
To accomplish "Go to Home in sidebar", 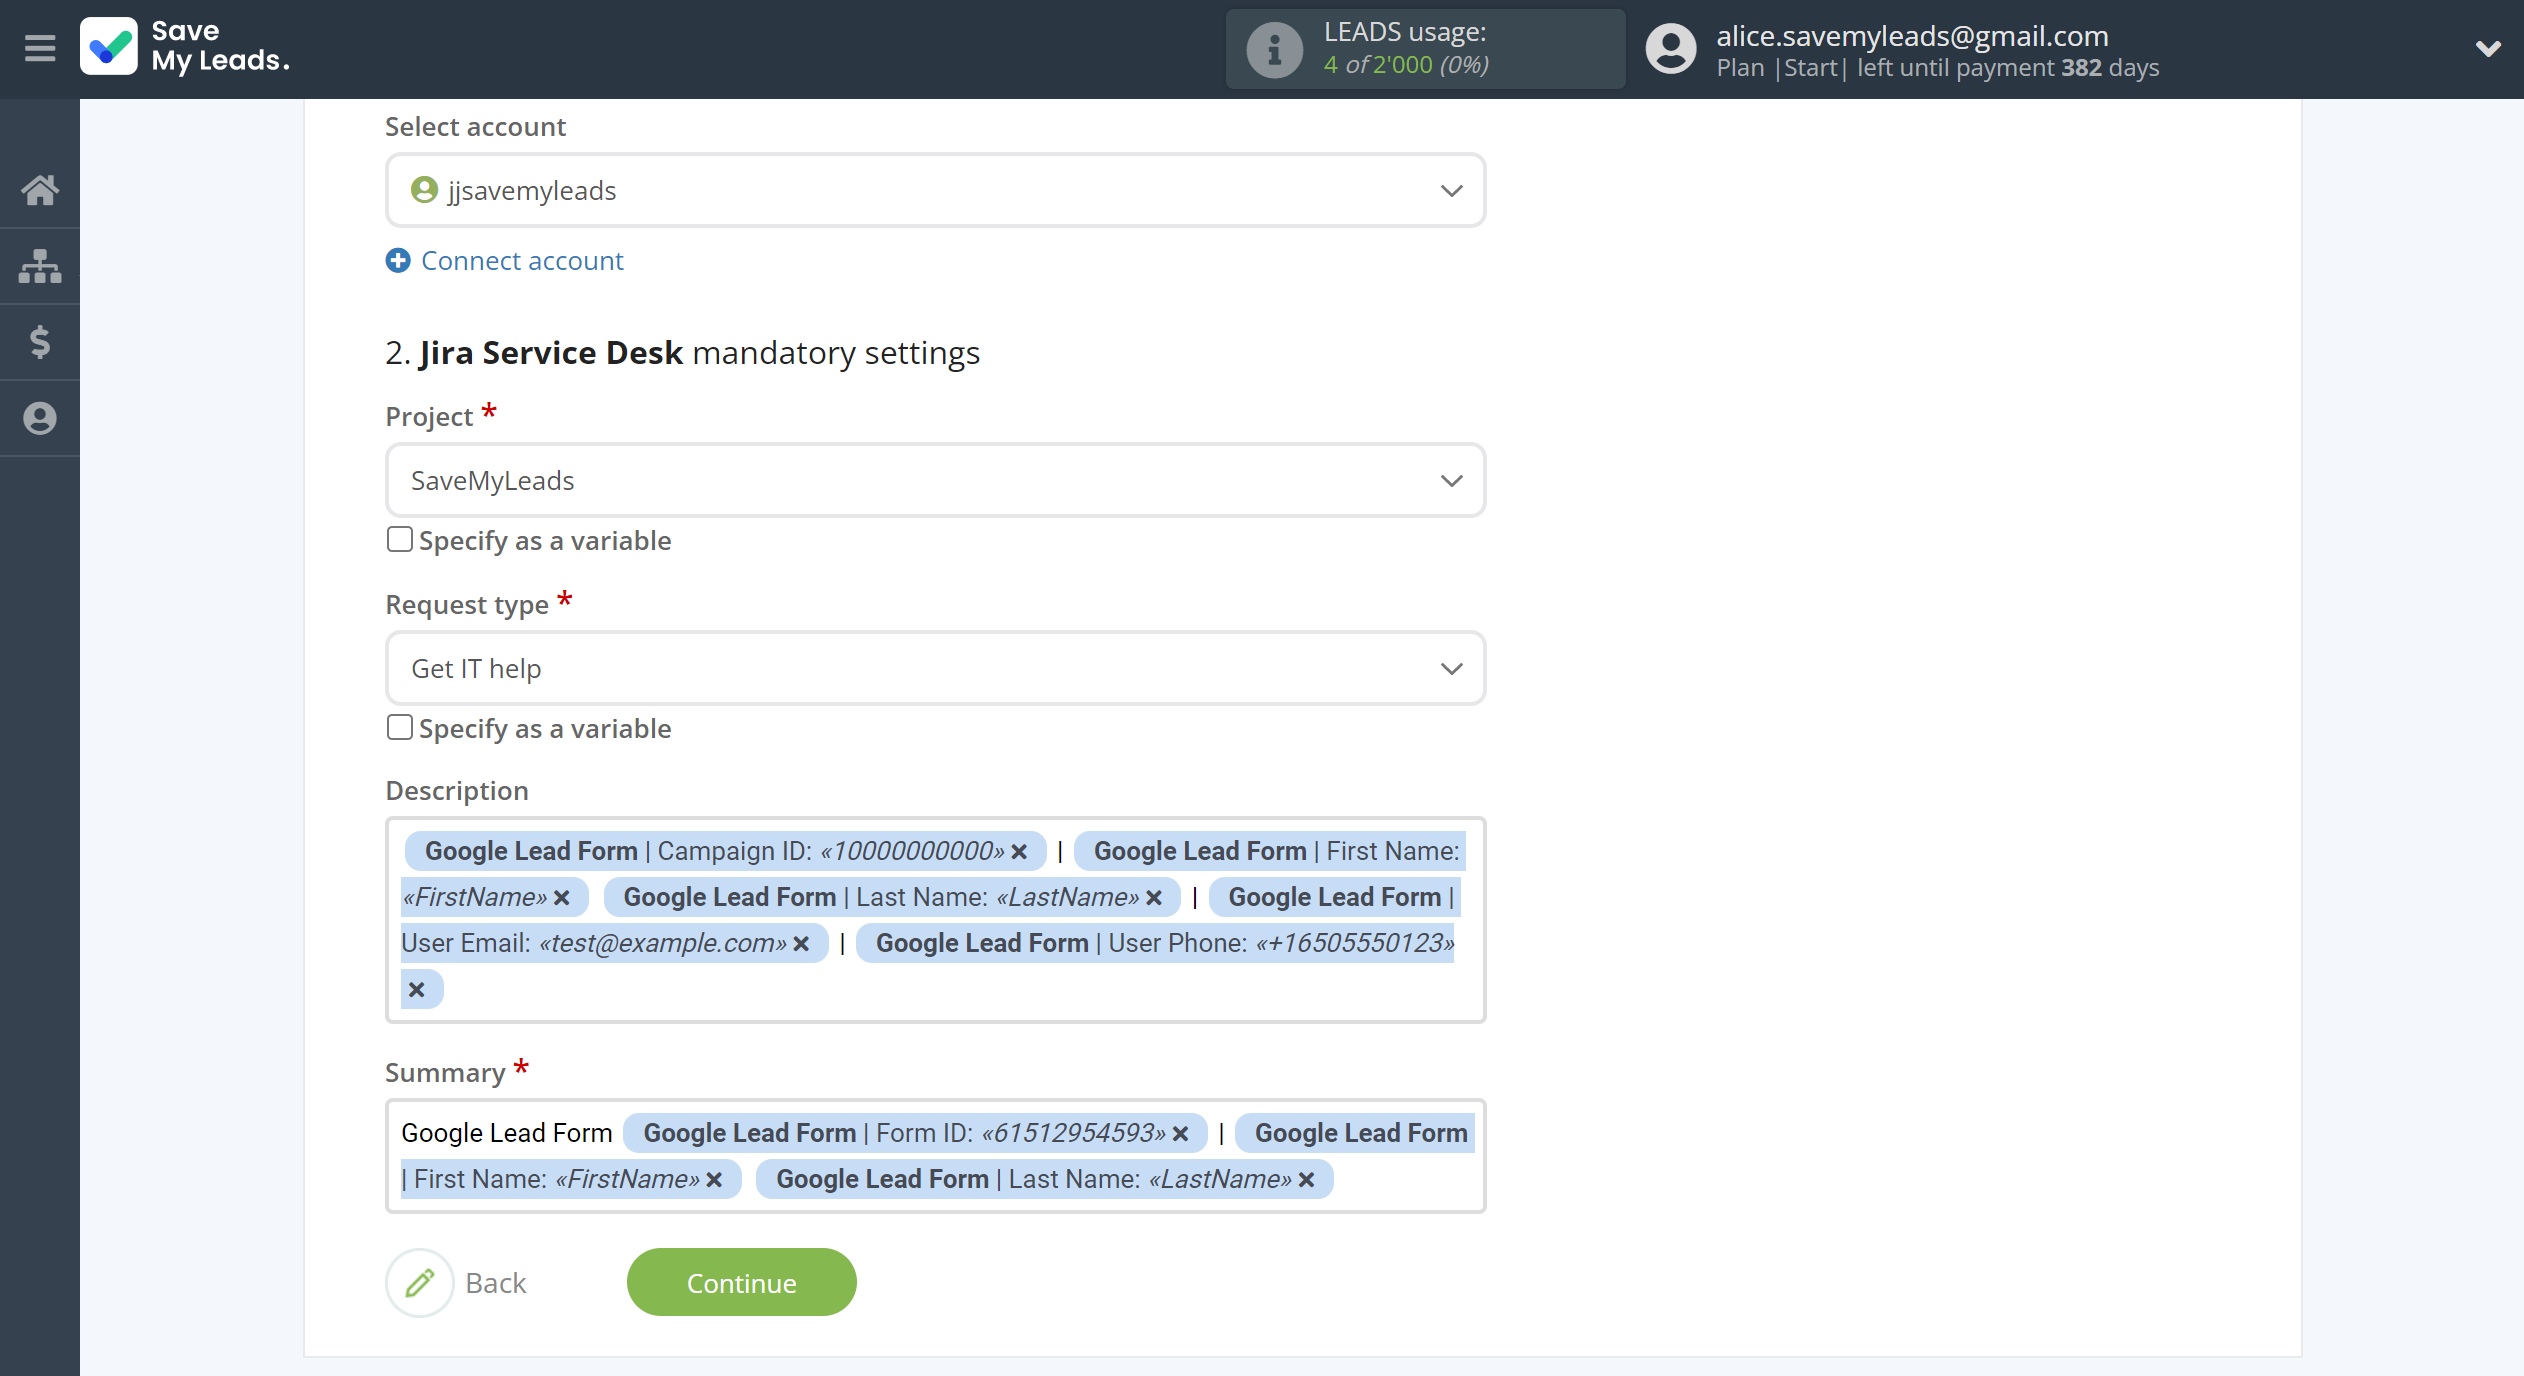I will pos(40,190).
